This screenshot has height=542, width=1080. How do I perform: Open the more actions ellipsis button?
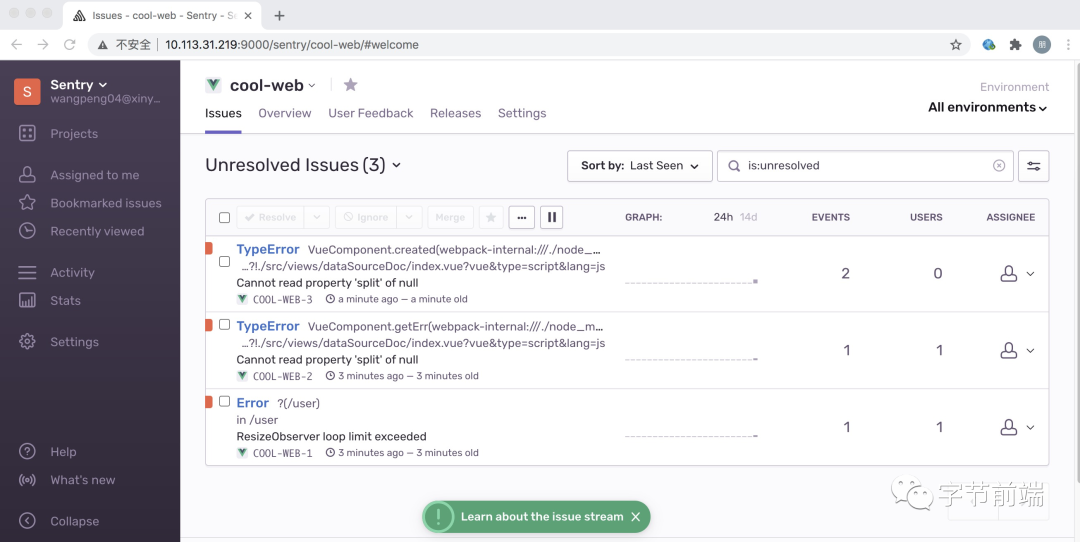click(521, 217)
